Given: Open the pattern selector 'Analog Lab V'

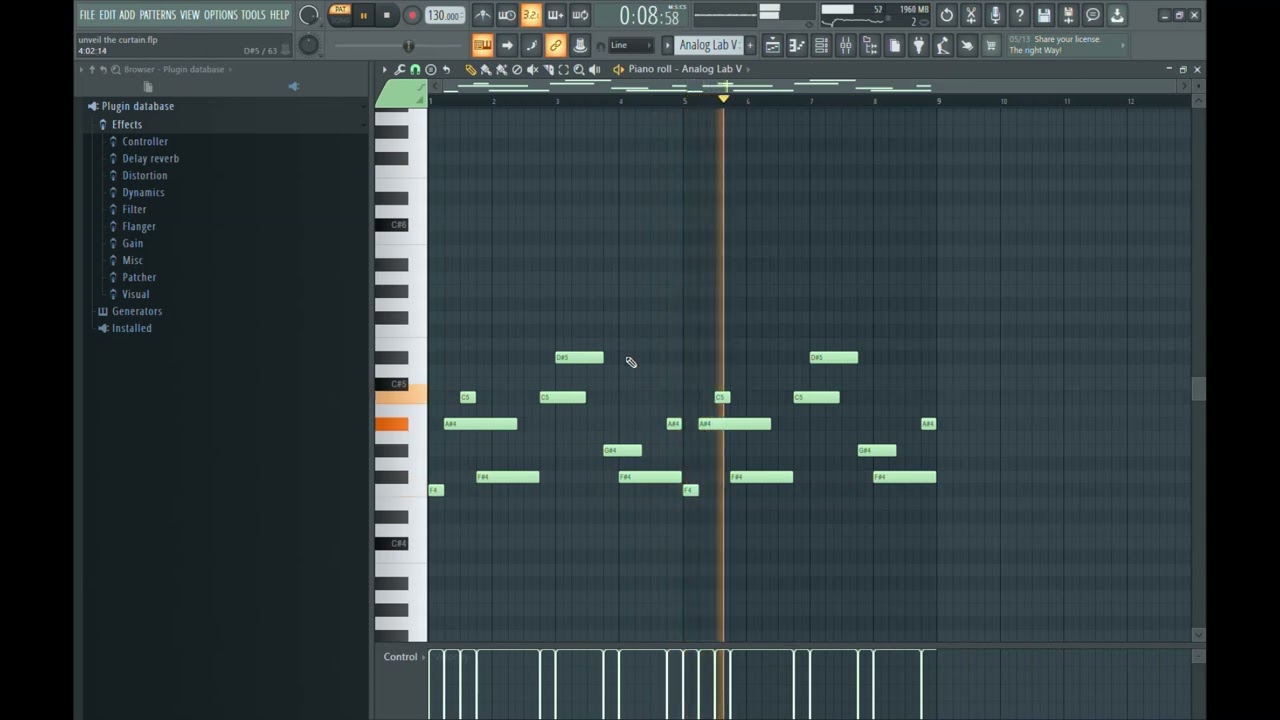Looking at the screenshot, I should coord(708,45).
